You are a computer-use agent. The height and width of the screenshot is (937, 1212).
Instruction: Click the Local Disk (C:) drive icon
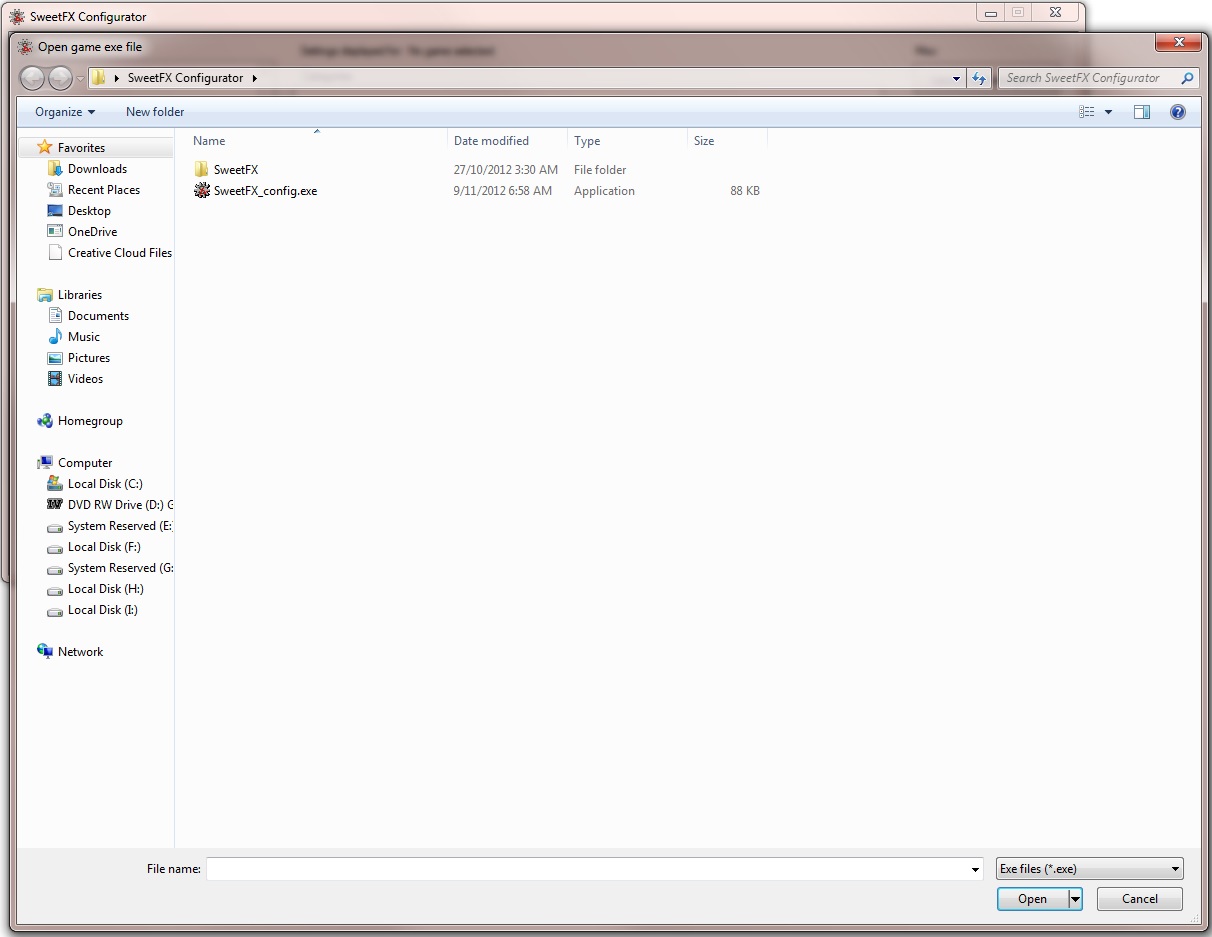click(x=56, y=484)
